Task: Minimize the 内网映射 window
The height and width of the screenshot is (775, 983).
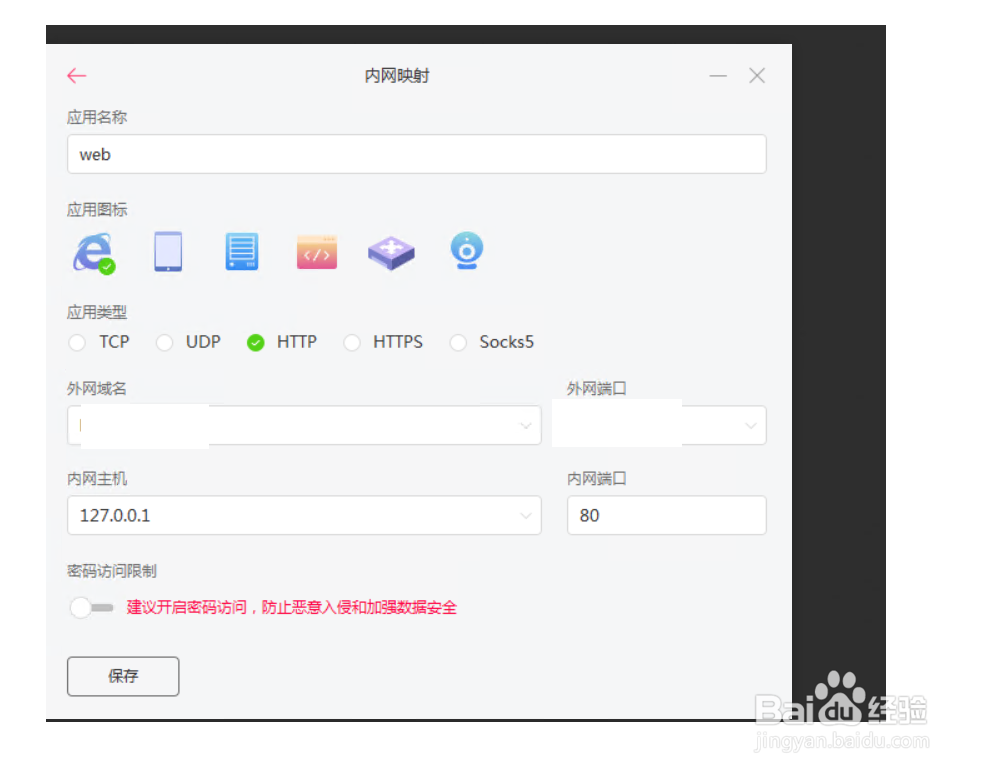Action: coord(718,76)
